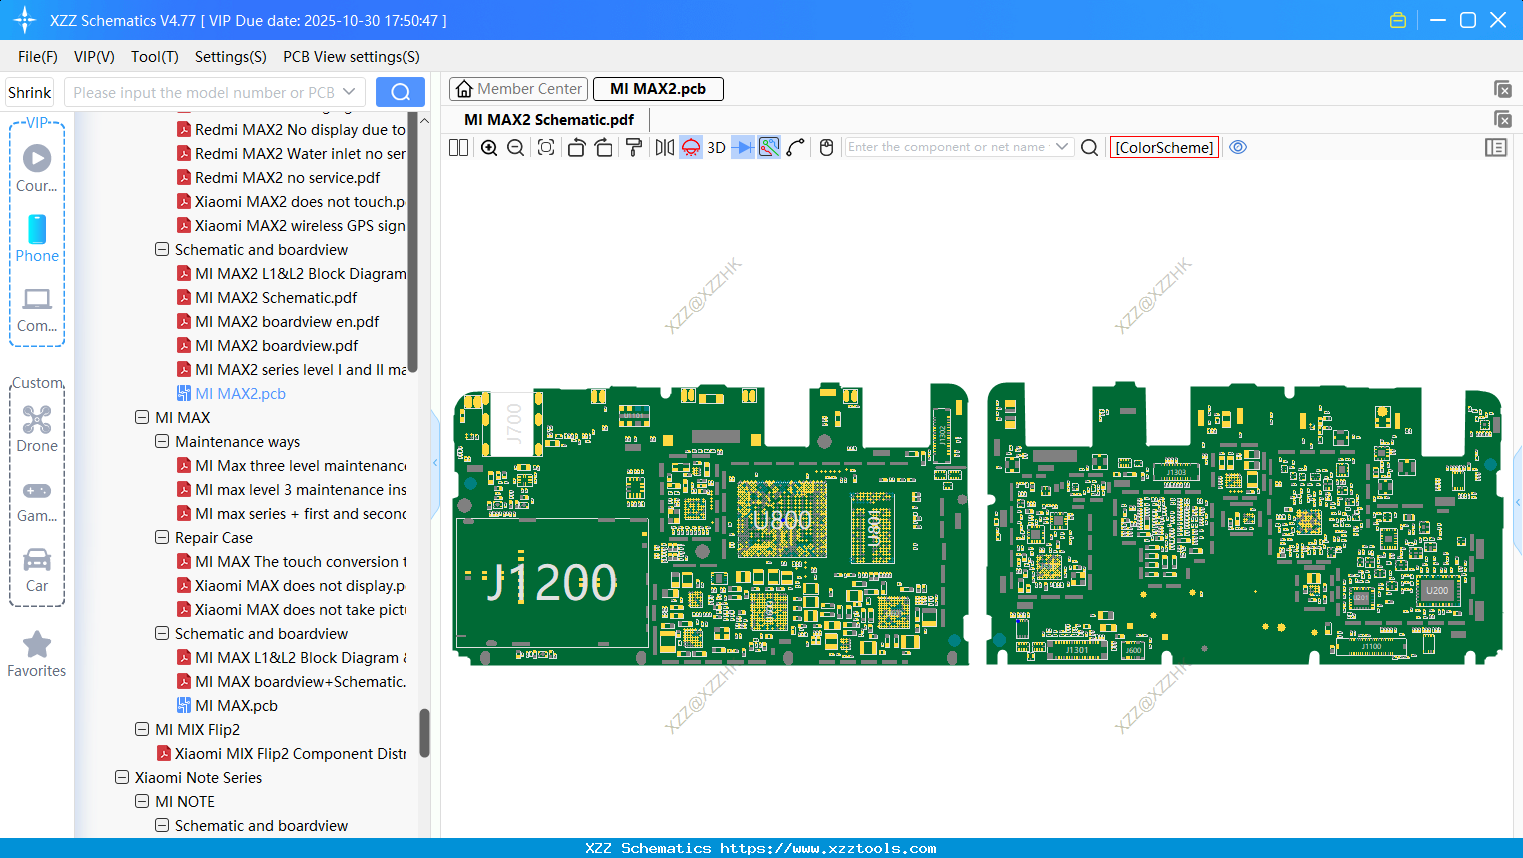Click the fit-to-screen icon
Screen dimensions: 1523x858
(546, 148)
